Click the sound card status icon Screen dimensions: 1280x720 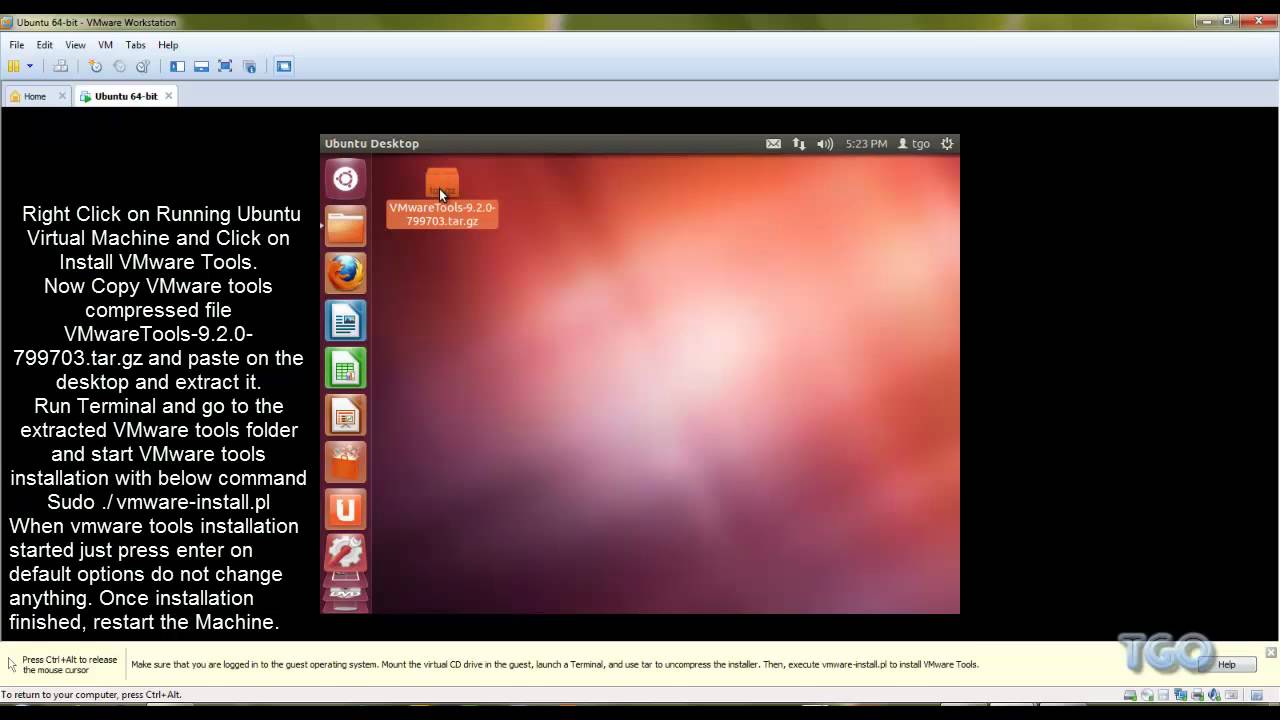(x=1214, y=695)
